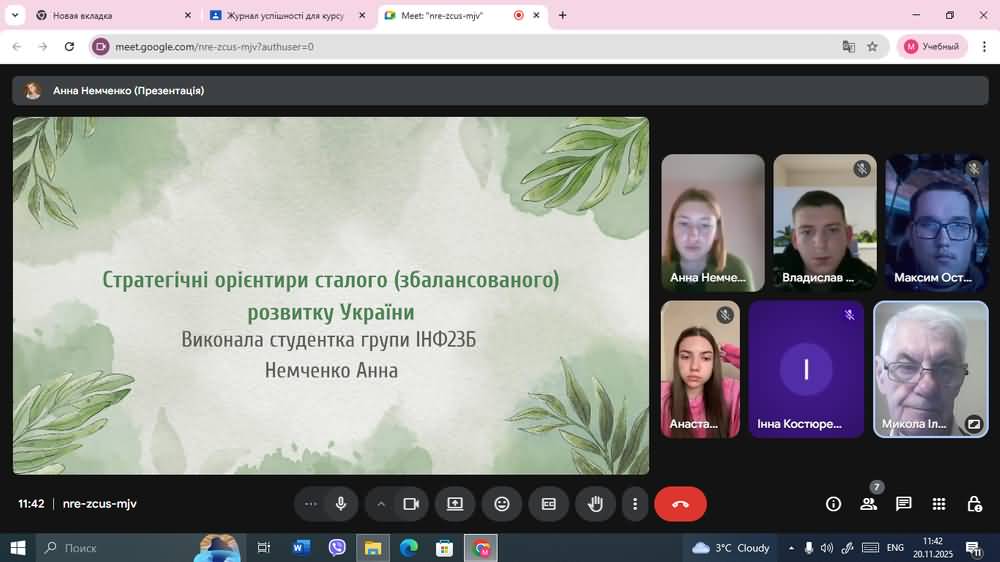Toggle the camera on or off
Image resolution: width=1000 pixels, height=562 pixels.
411,504
